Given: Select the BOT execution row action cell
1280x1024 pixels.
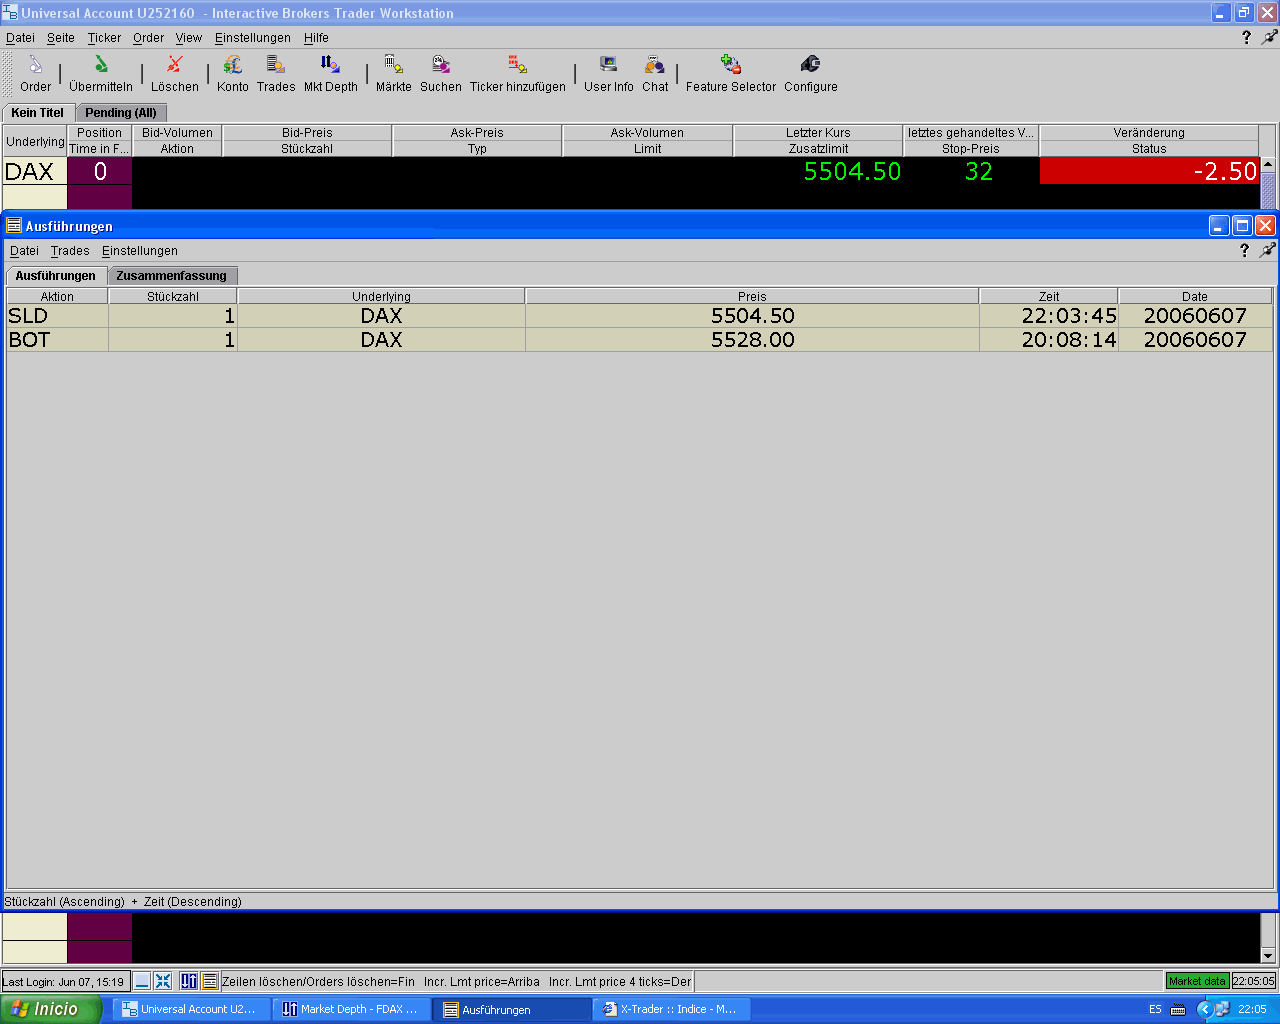Looking at the screenshot, I should coord(57,340).
